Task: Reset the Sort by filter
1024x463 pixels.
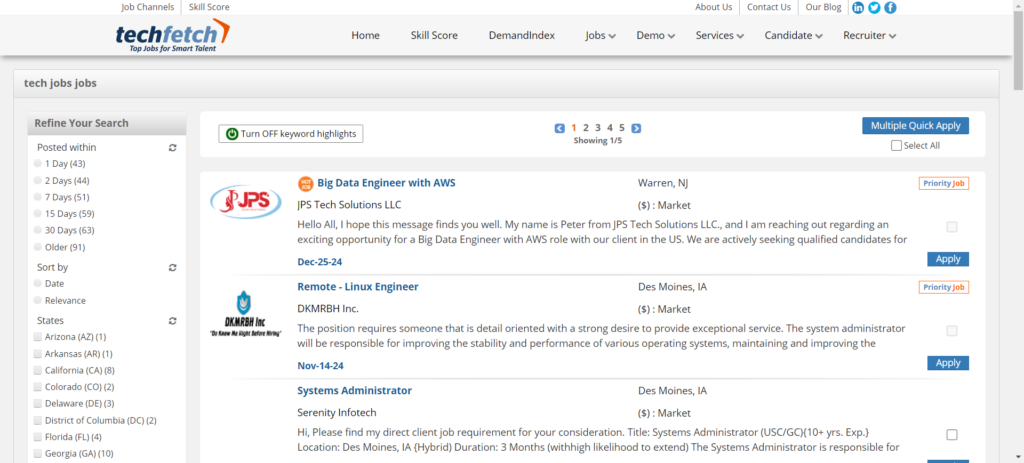Action: [x=172, y=267]
